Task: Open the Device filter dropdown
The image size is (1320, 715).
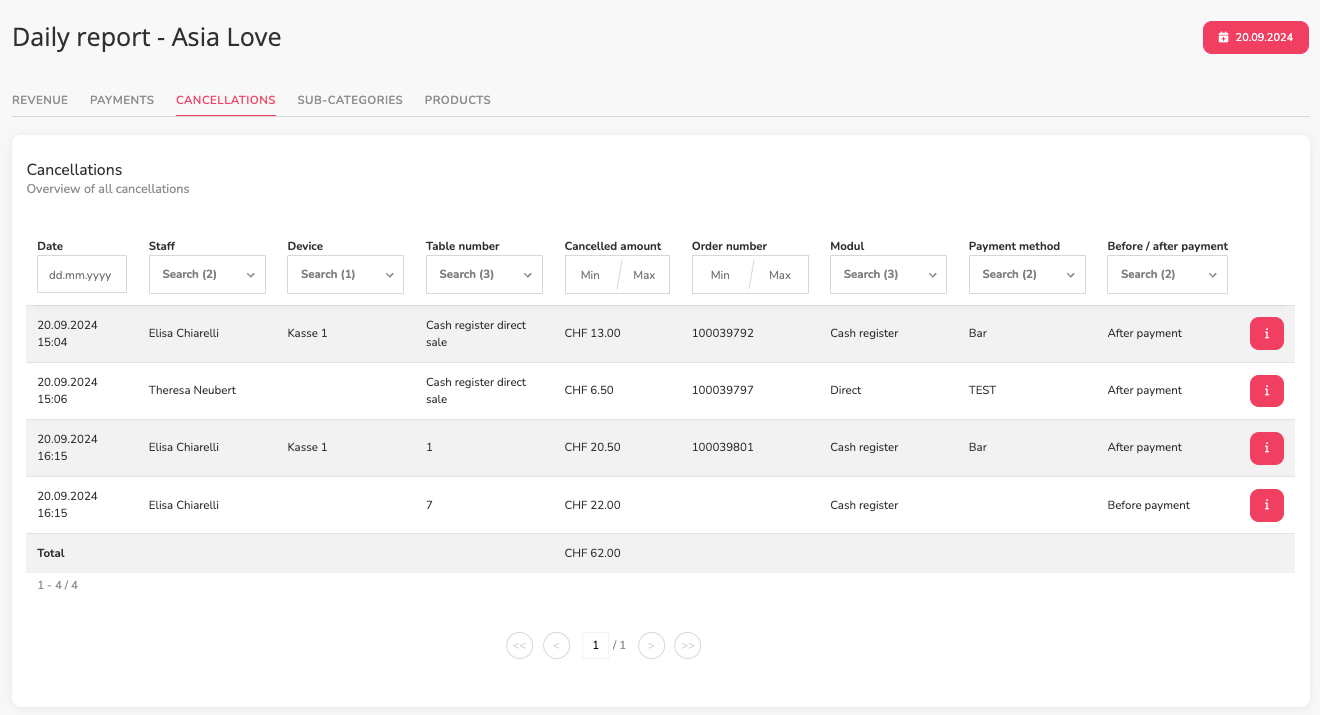Action: pos(345,274)
